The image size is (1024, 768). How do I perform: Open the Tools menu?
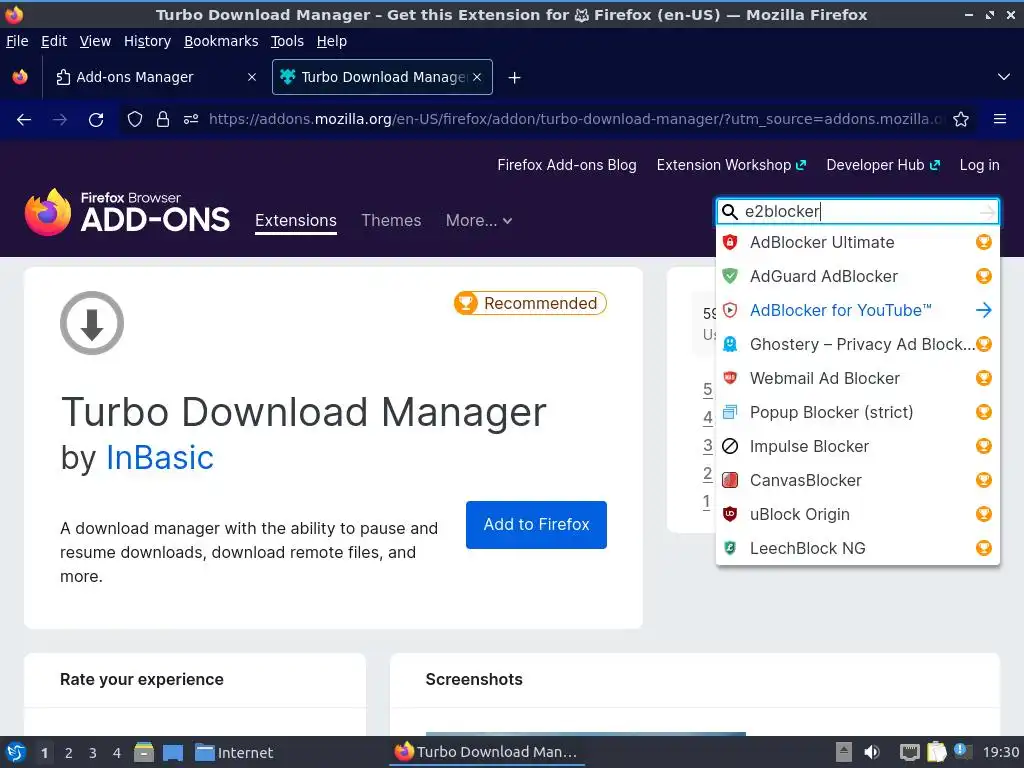pos(287,41)
